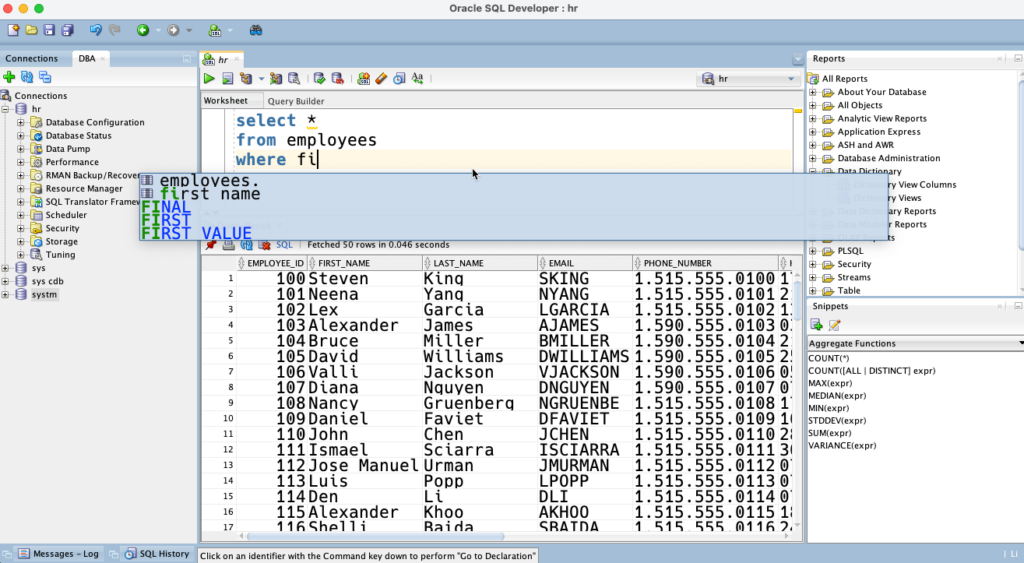This screenshot has height=563, width=1024.
Task: Delete selected row in result grid
Action: 264,245
